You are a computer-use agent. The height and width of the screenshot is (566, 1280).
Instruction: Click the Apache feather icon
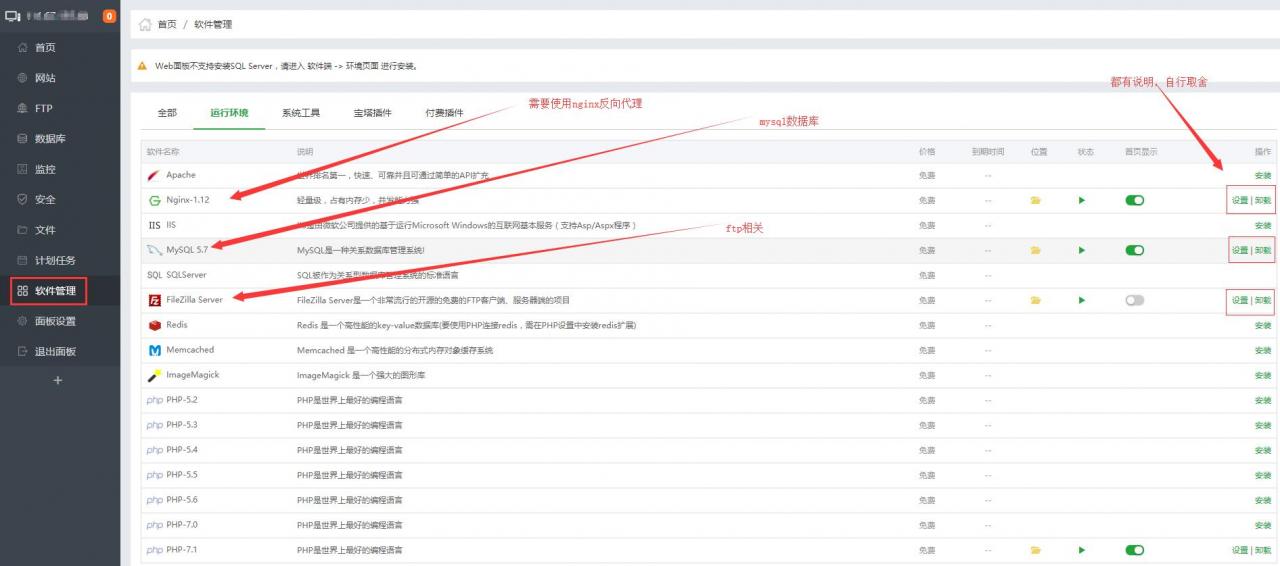pos(154,175)
